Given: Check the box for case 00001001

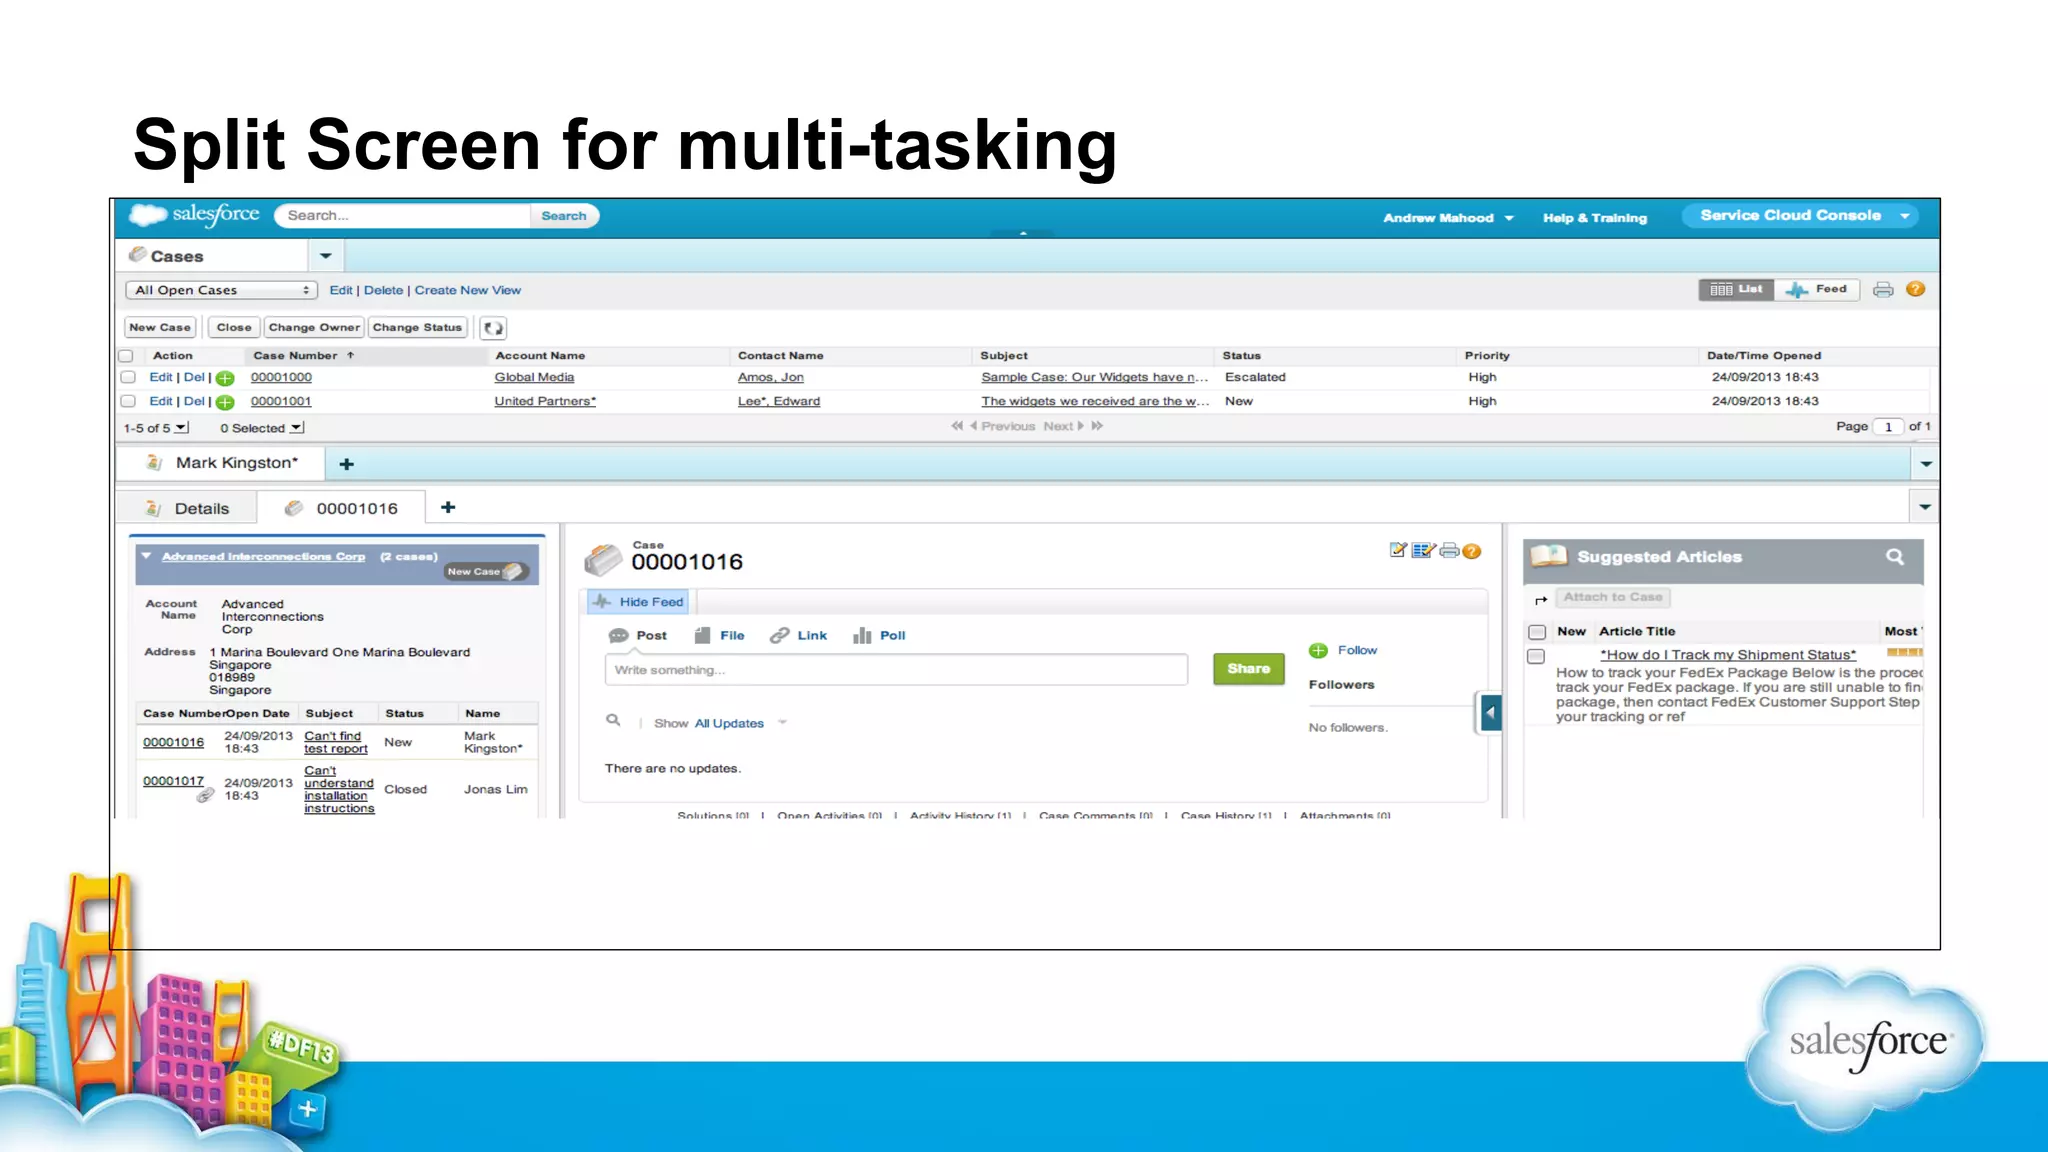Looking at the screenshot, I should click(x=128, y=401).
